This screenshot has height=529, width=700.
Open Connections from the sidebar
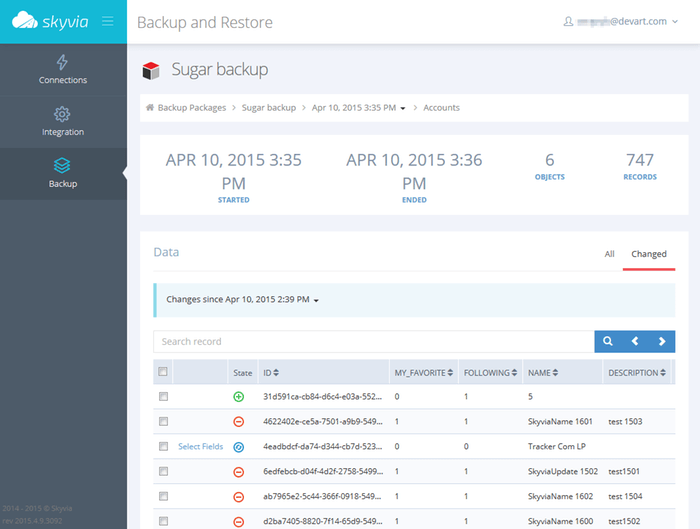pyautogui.click(x=63, y=69)
